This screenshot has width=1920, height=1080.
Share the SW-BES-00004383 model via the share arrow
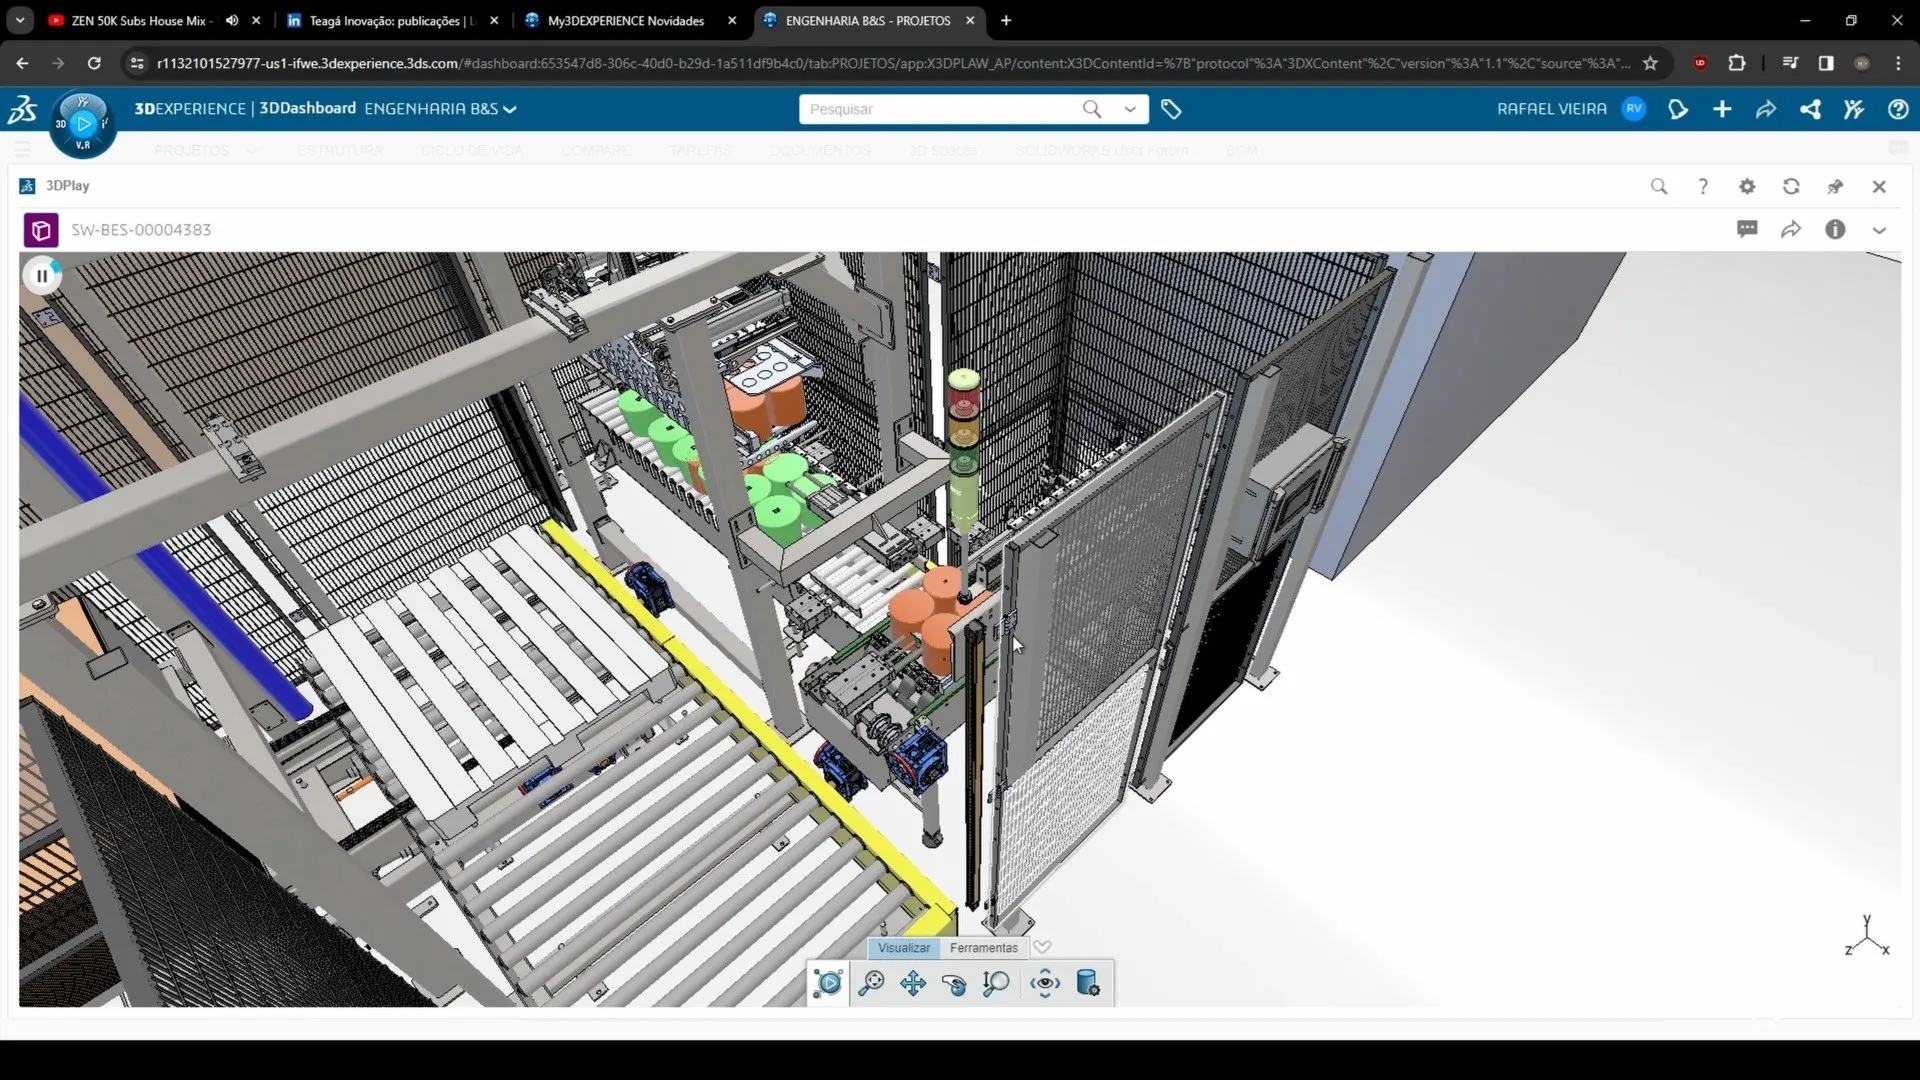click(1791, 229)
